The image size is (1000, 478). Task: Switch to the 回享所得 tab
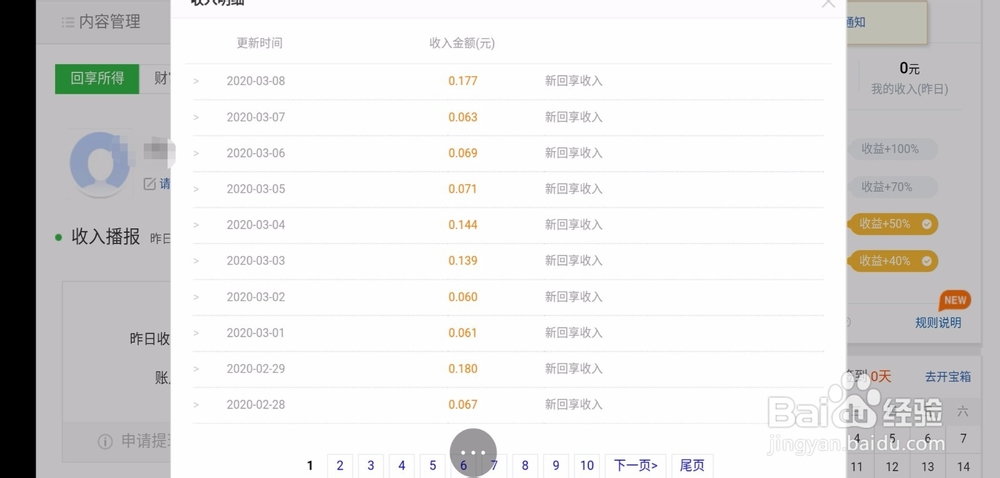tap(97, 78)
